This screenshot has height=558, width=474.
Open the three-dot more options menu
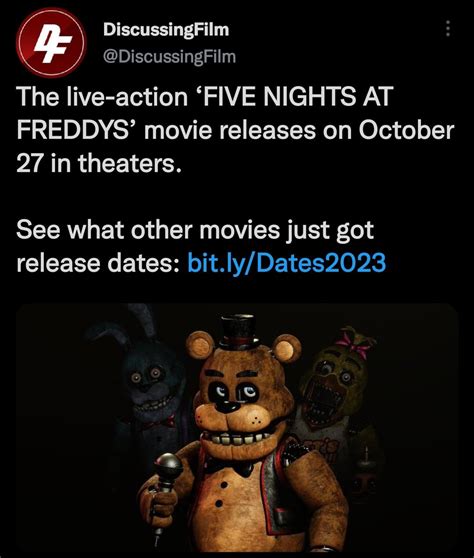[x=448, y=28]
